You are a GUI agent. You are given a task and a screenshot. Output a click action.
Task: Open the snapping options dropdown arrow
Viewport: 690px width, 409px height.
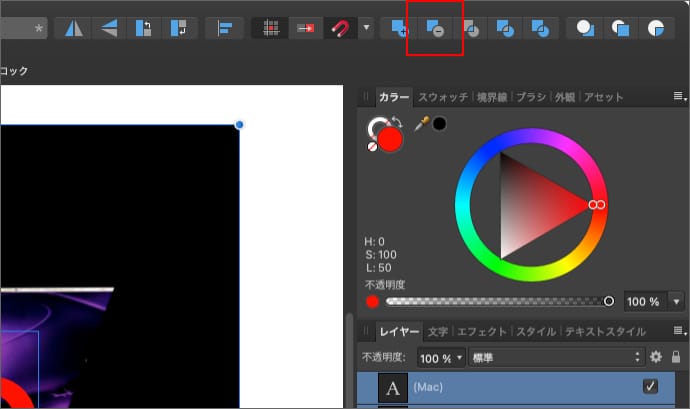click(x=367, y=28)
